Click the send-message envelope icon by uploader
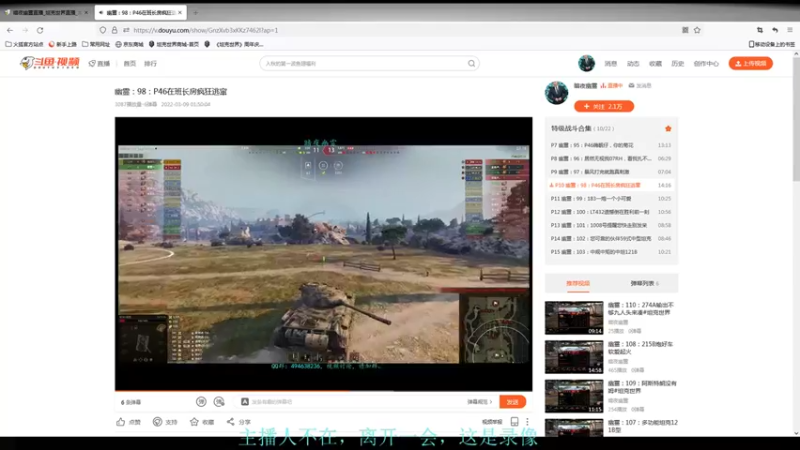 click(631, 86)
